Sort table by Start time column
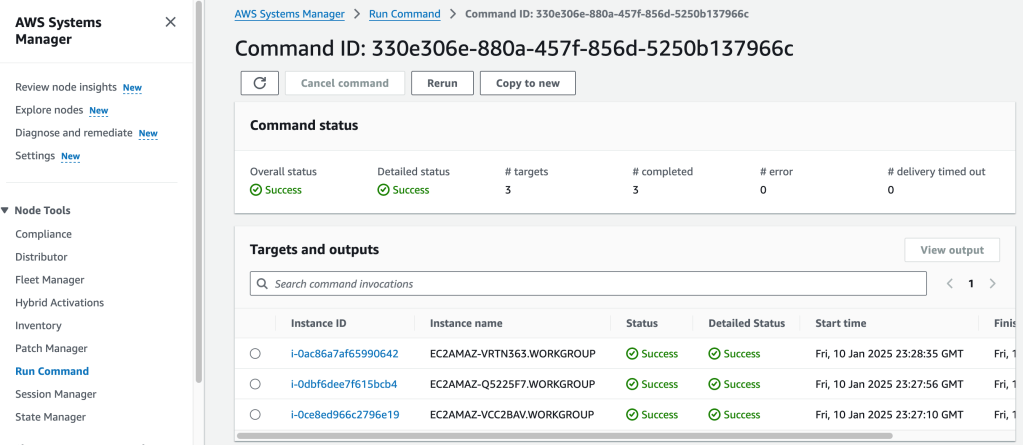1023x445 pixels. [x=840, y=323]
